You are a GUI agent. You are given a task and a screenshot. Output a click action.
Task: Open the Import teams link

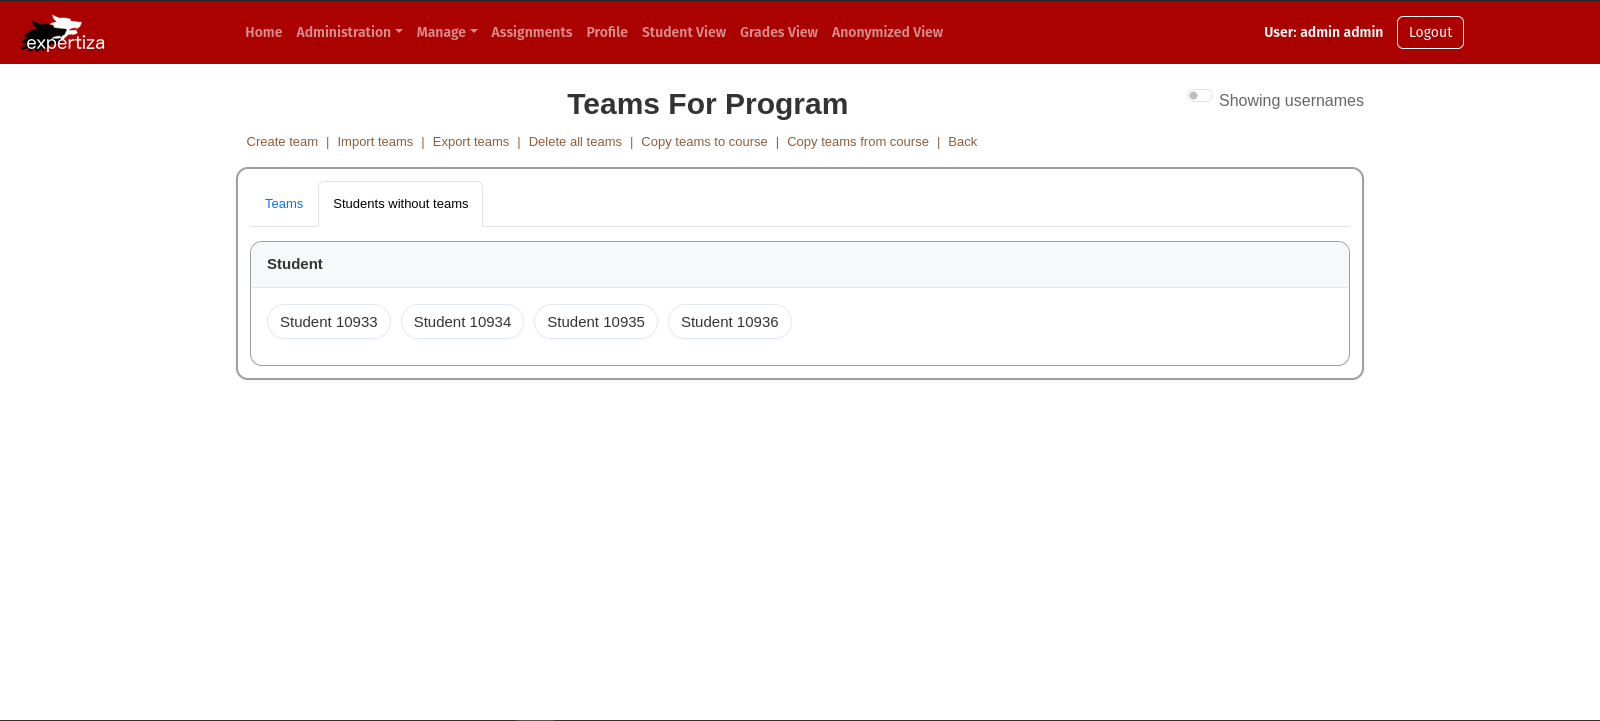[375, 142]
